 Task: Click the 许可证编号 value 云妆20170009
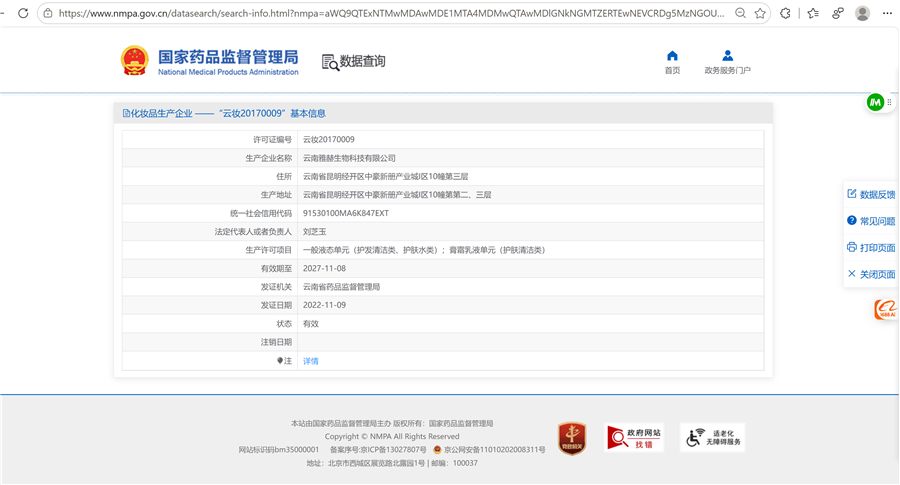click(x=329, y=139)
